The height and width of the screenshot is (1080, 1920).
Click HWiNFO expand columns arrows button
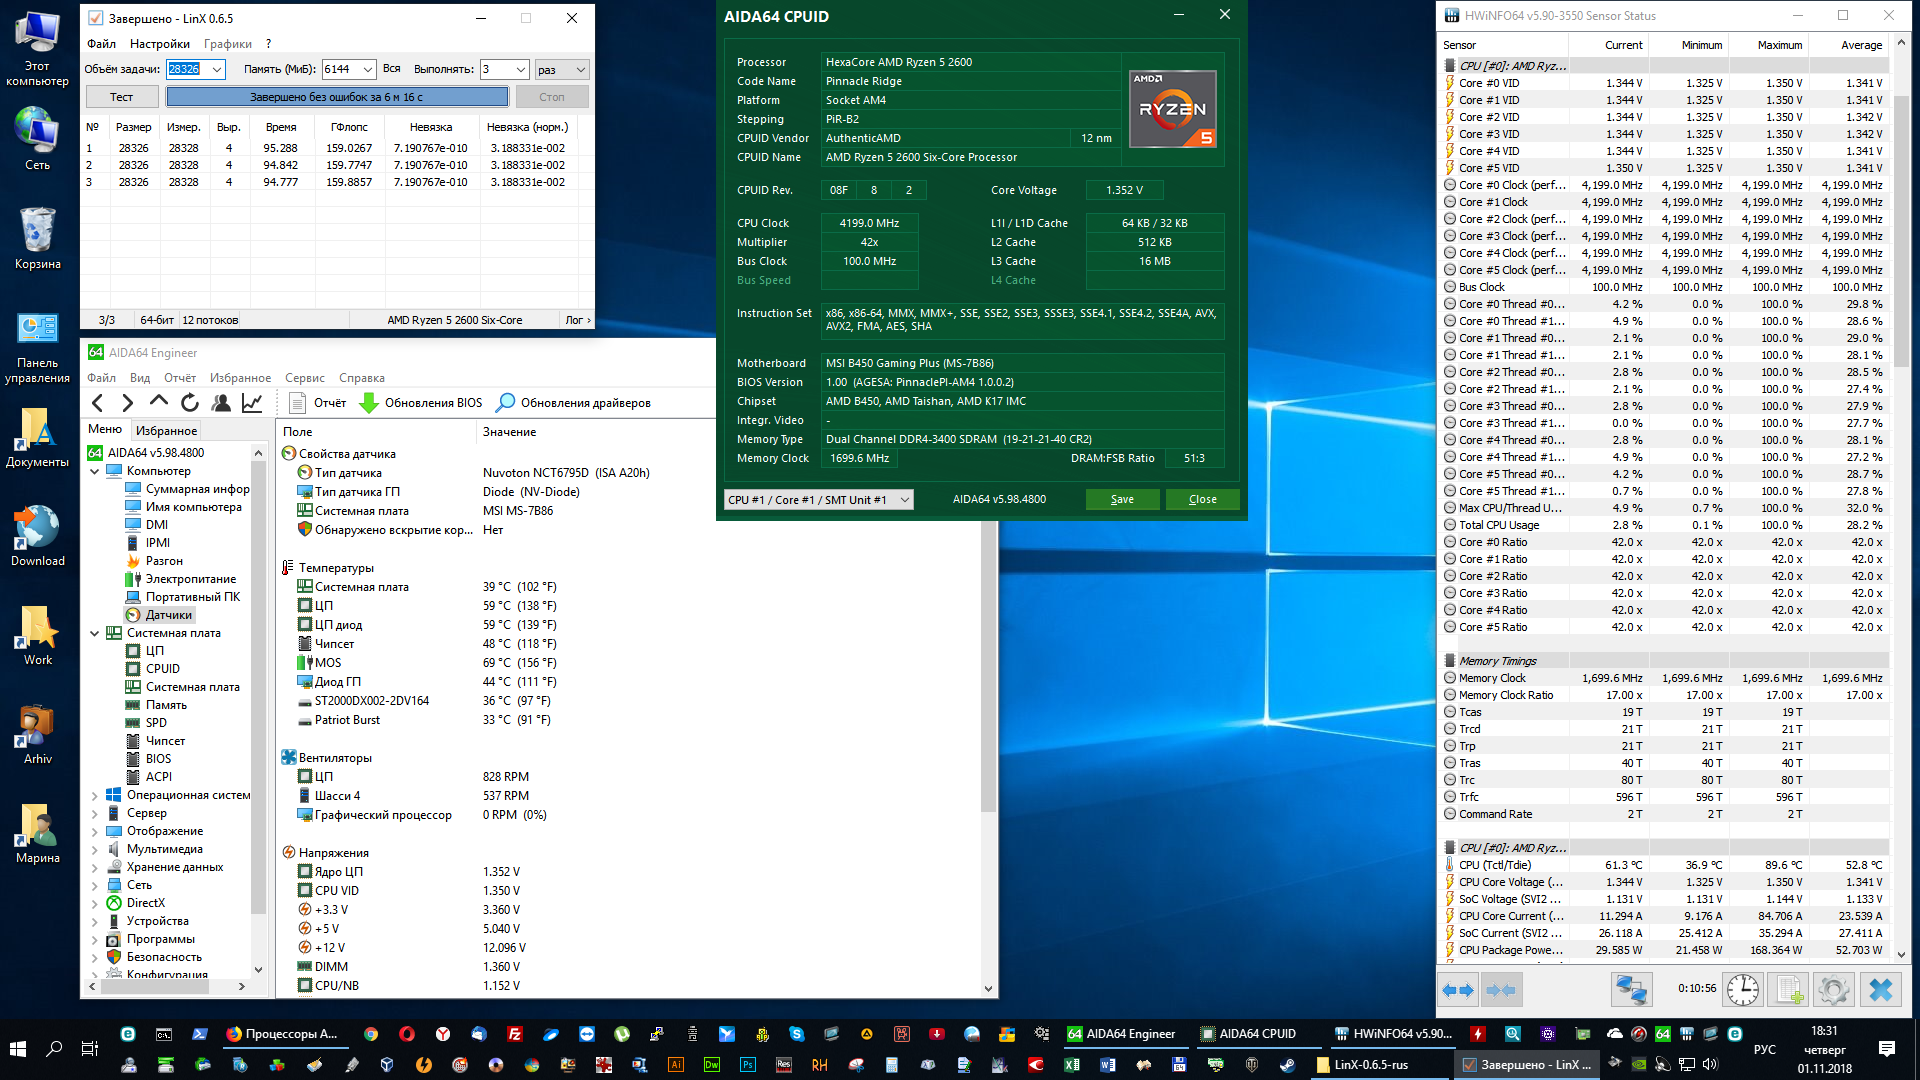pos(1458,990)
